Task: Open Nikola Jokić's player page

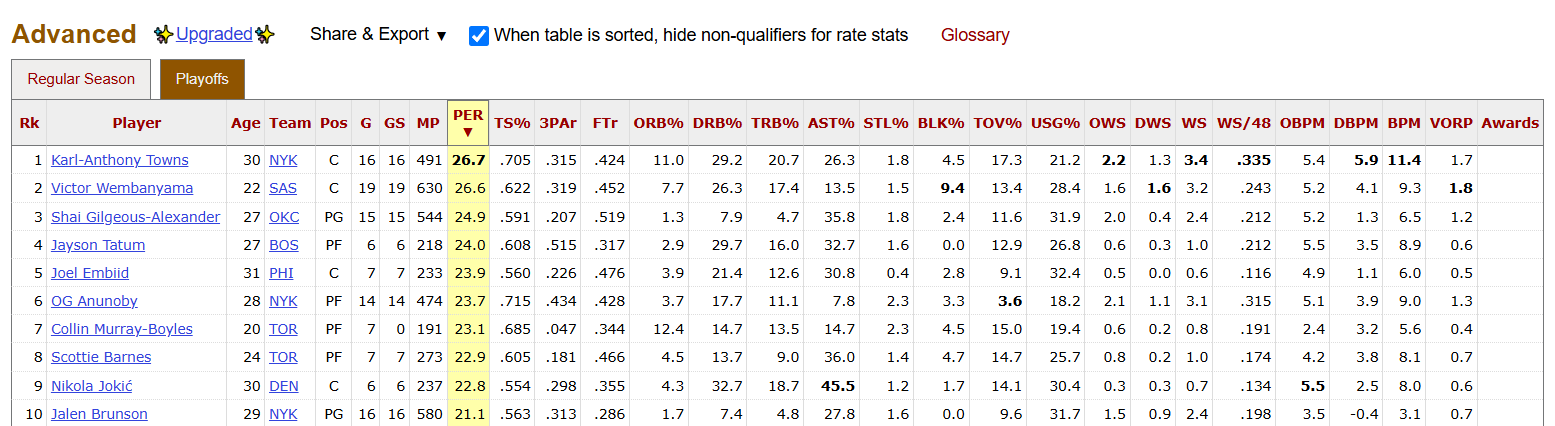Action: [92, 386]
